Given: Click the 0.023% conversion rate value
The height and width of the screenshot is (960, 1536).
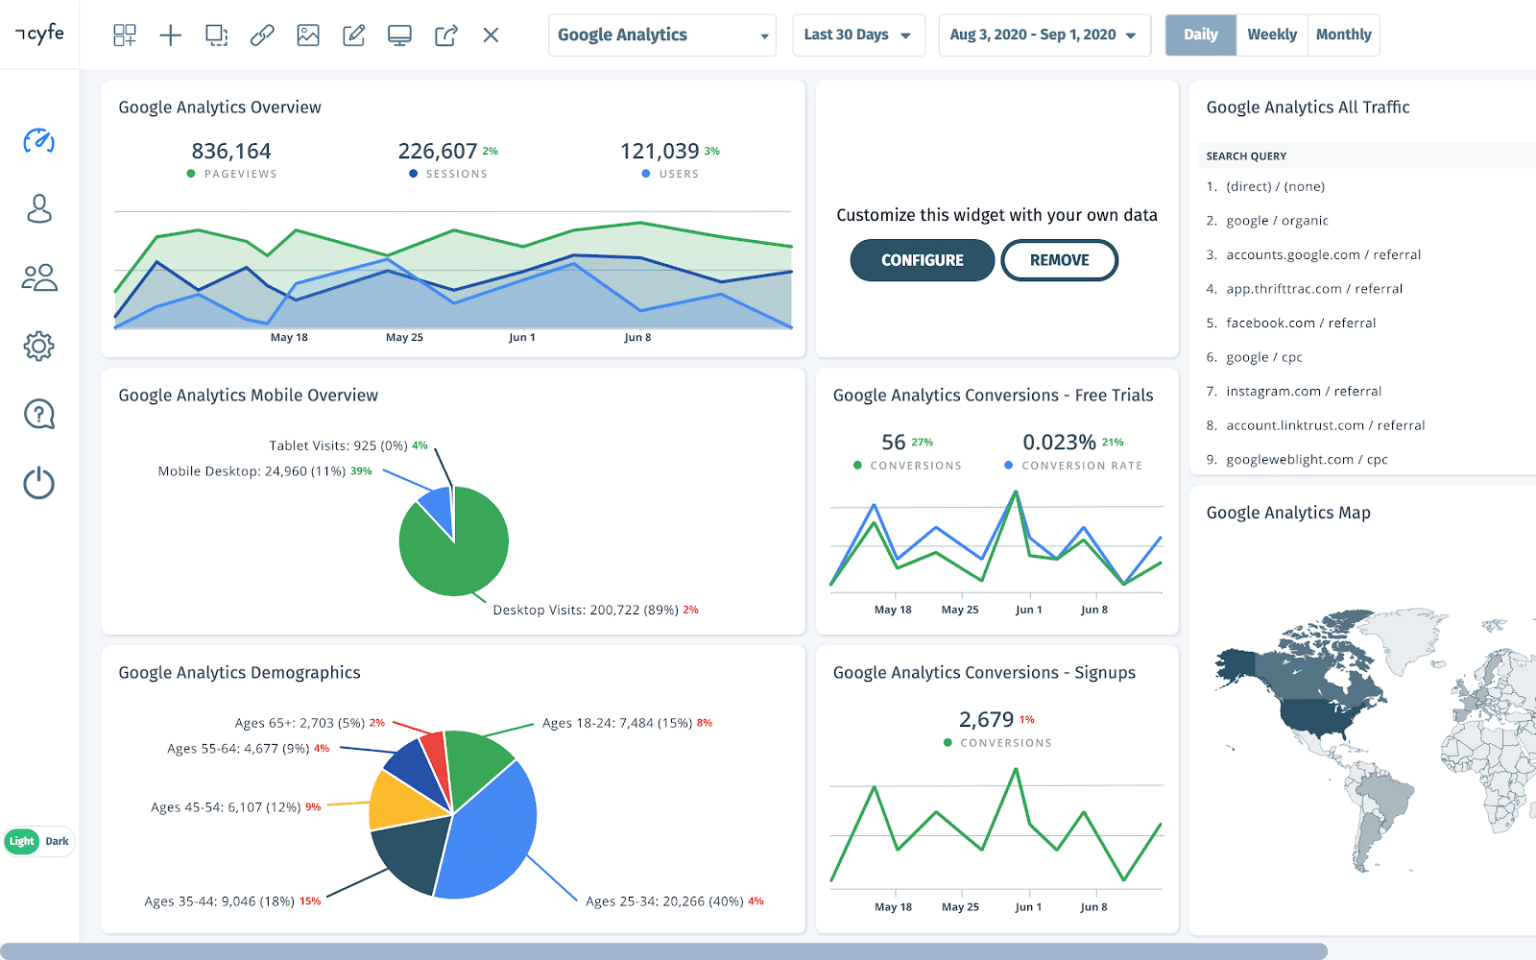Looking at the screenshot, I should 1059,442.
